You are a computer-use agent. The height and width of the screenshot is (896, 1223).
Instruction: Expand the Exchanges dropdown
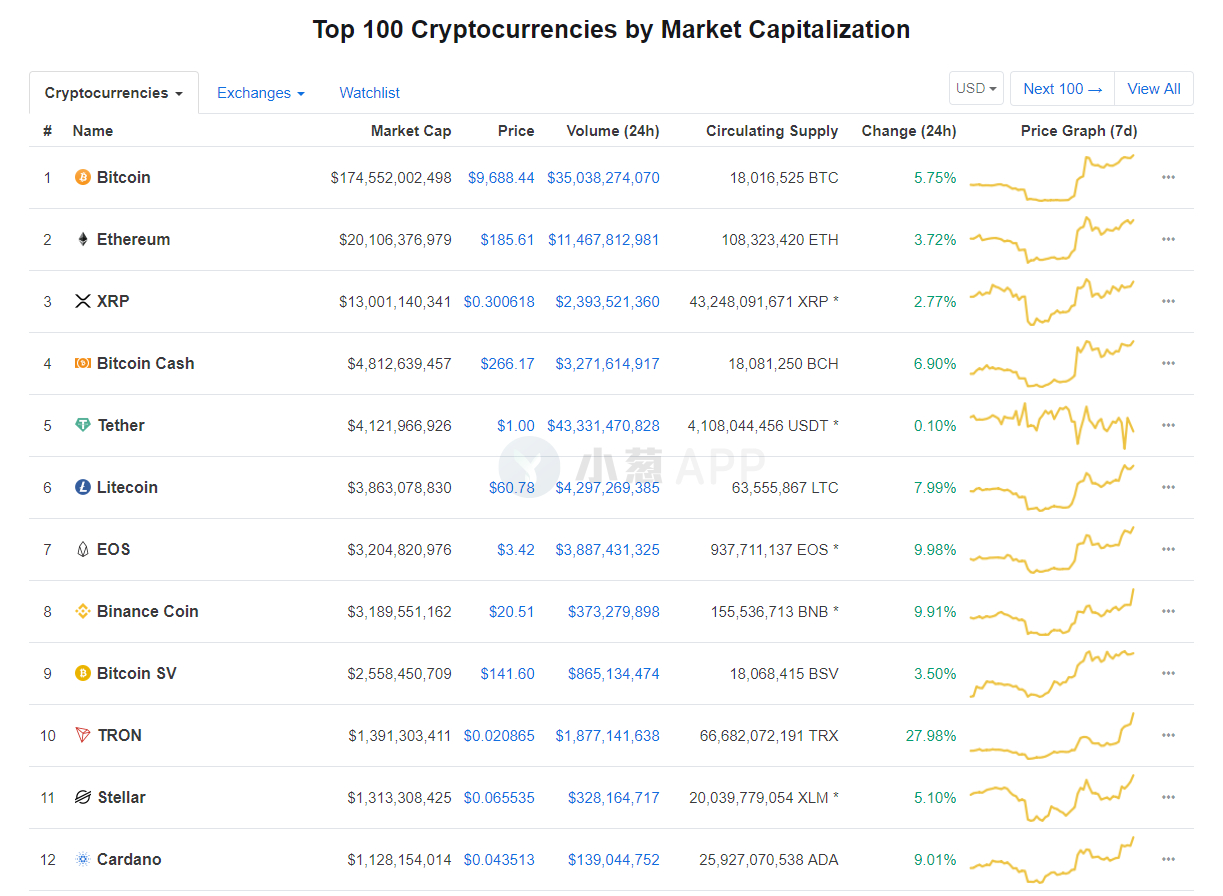pyautogui.click(x=261, y=93)
